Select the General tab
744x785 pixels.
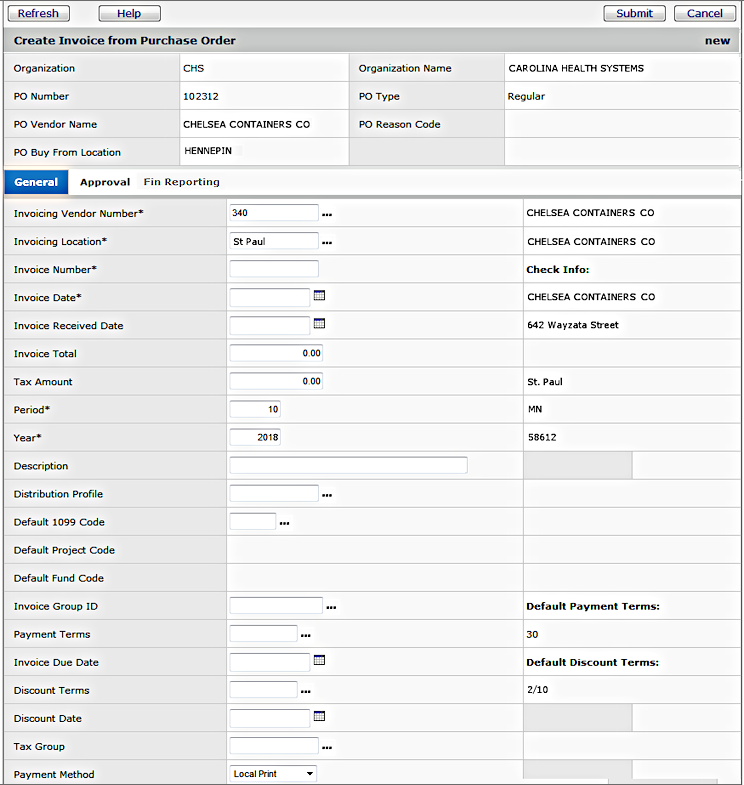pyautogui.click(x=36, y=182)
